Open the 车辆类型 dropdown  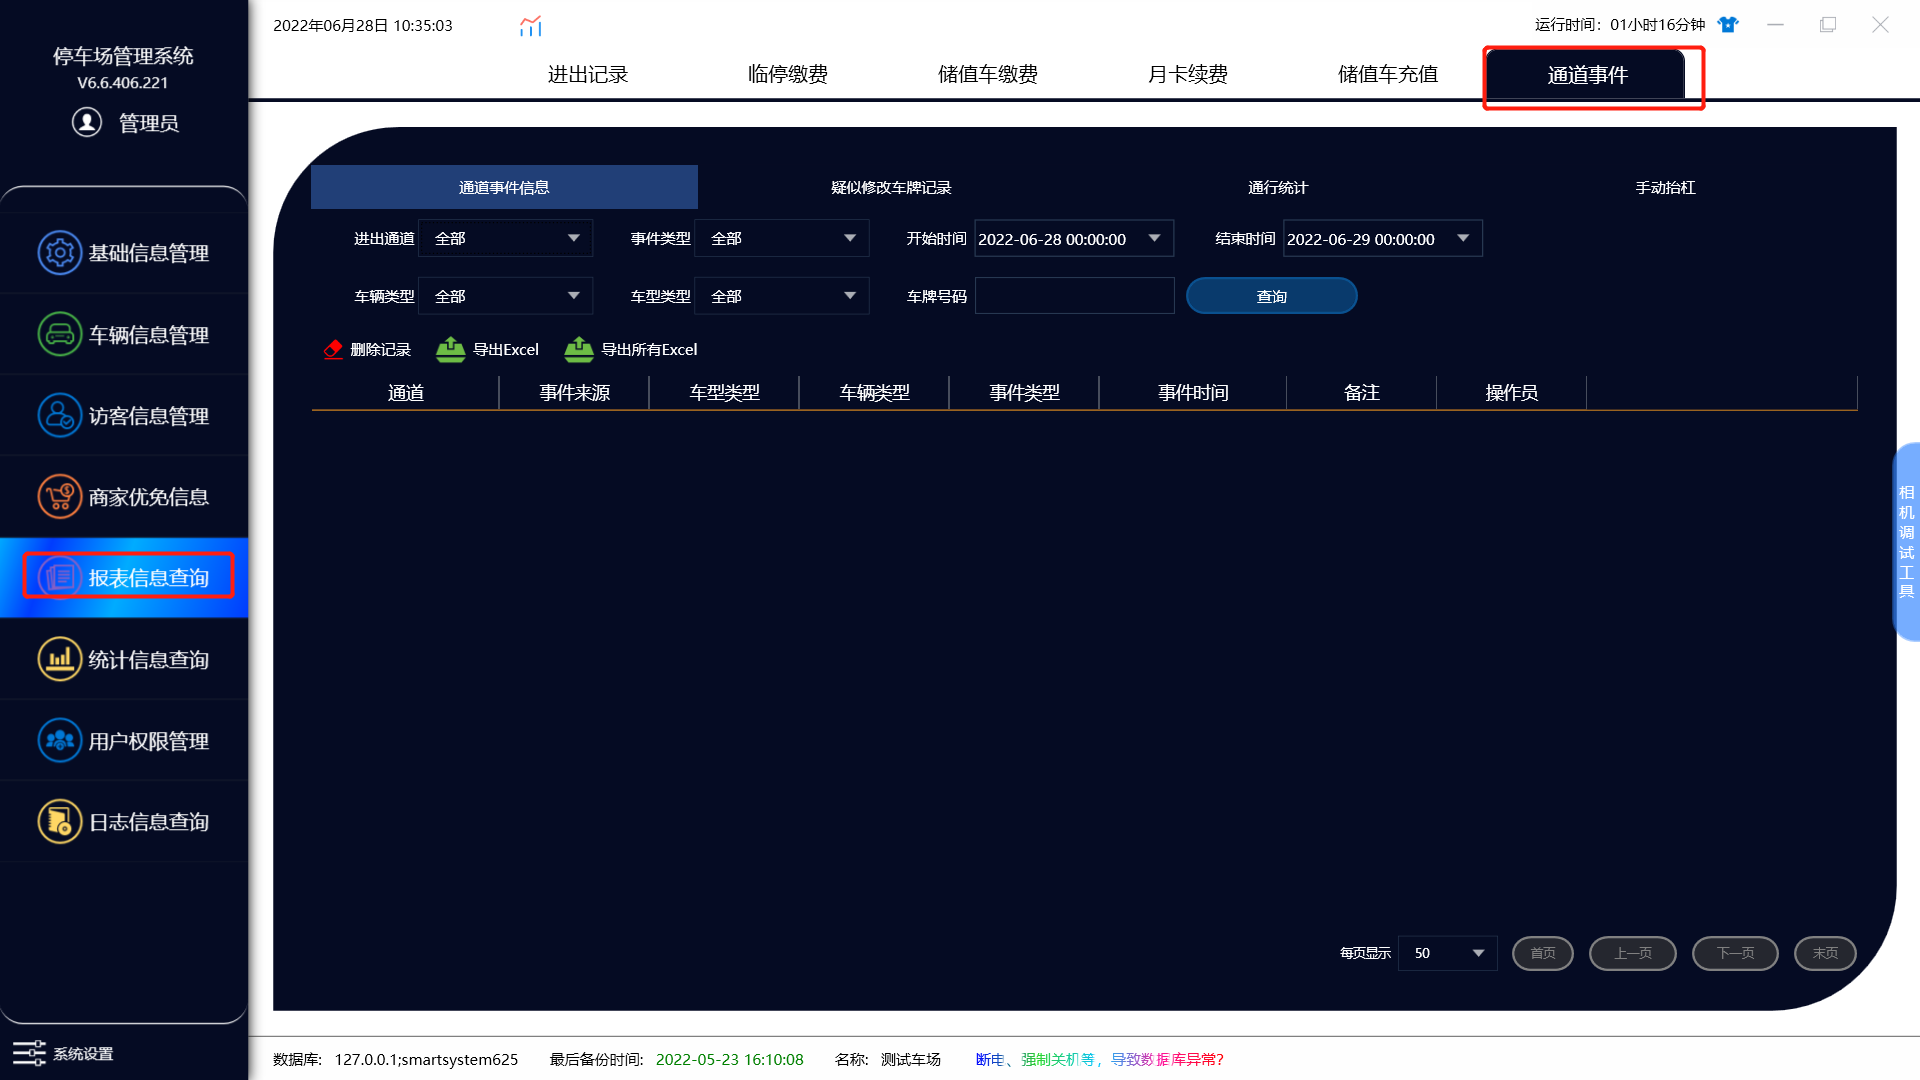(506, 296)
